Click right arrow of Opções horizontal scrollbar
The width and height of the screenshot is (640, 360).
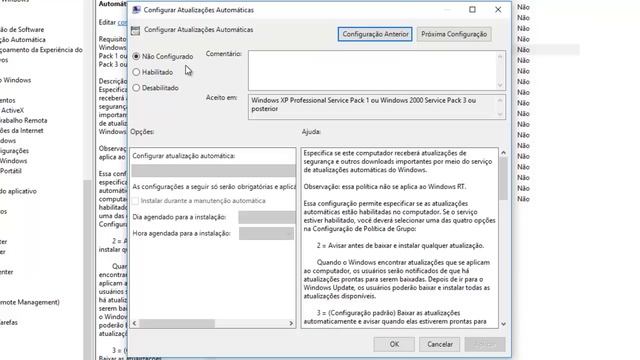click(x=291, y=323)
